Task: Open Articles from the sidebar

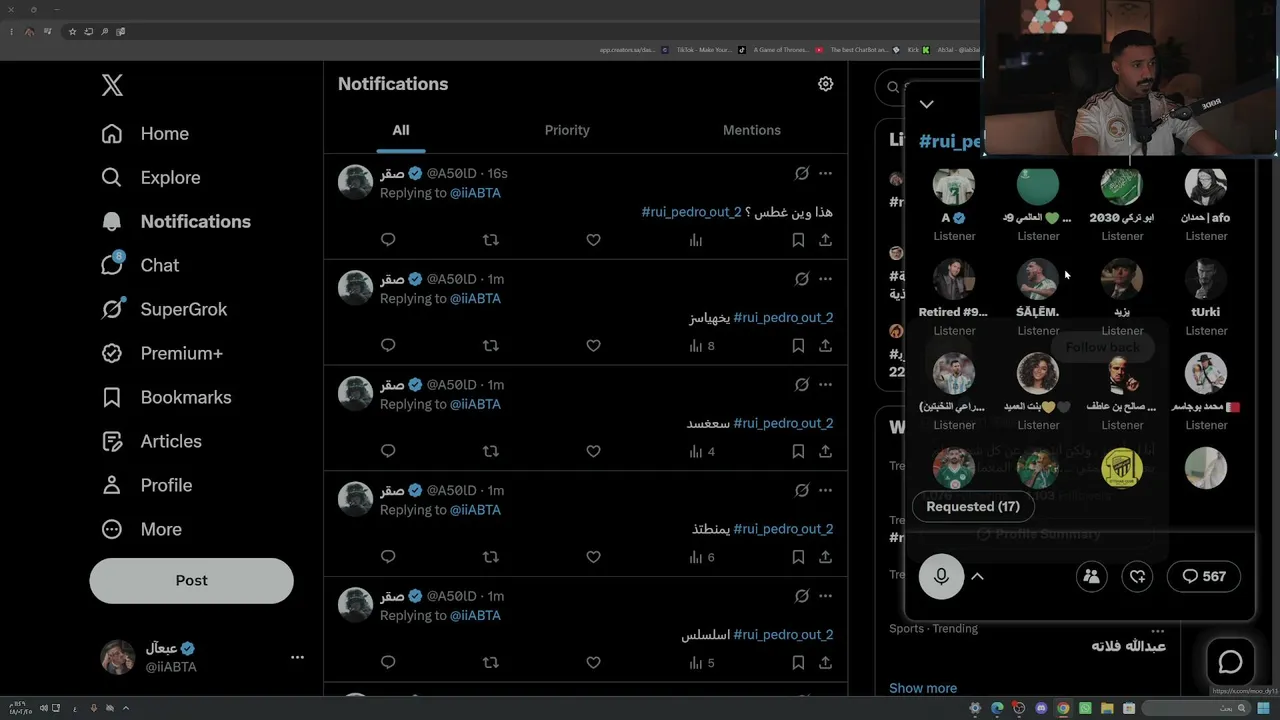Action: (x=151, y=441)
